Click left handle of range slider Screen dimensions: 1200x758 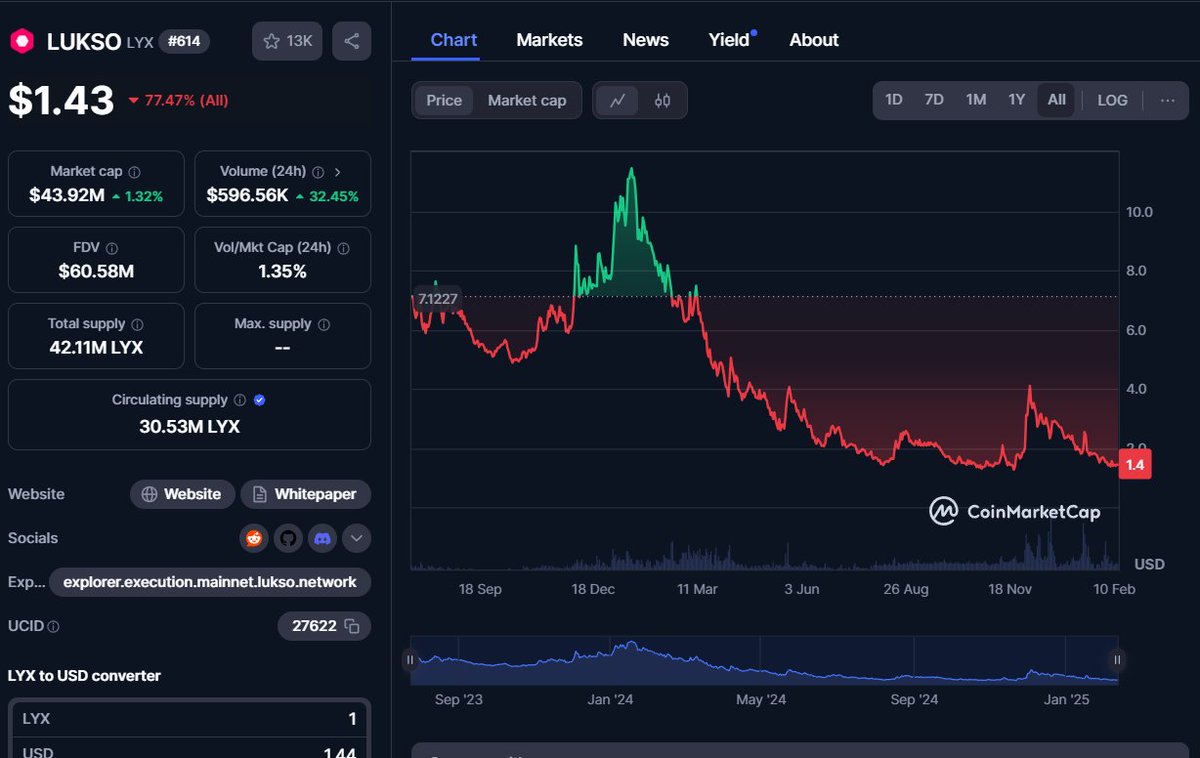[410, 660]
